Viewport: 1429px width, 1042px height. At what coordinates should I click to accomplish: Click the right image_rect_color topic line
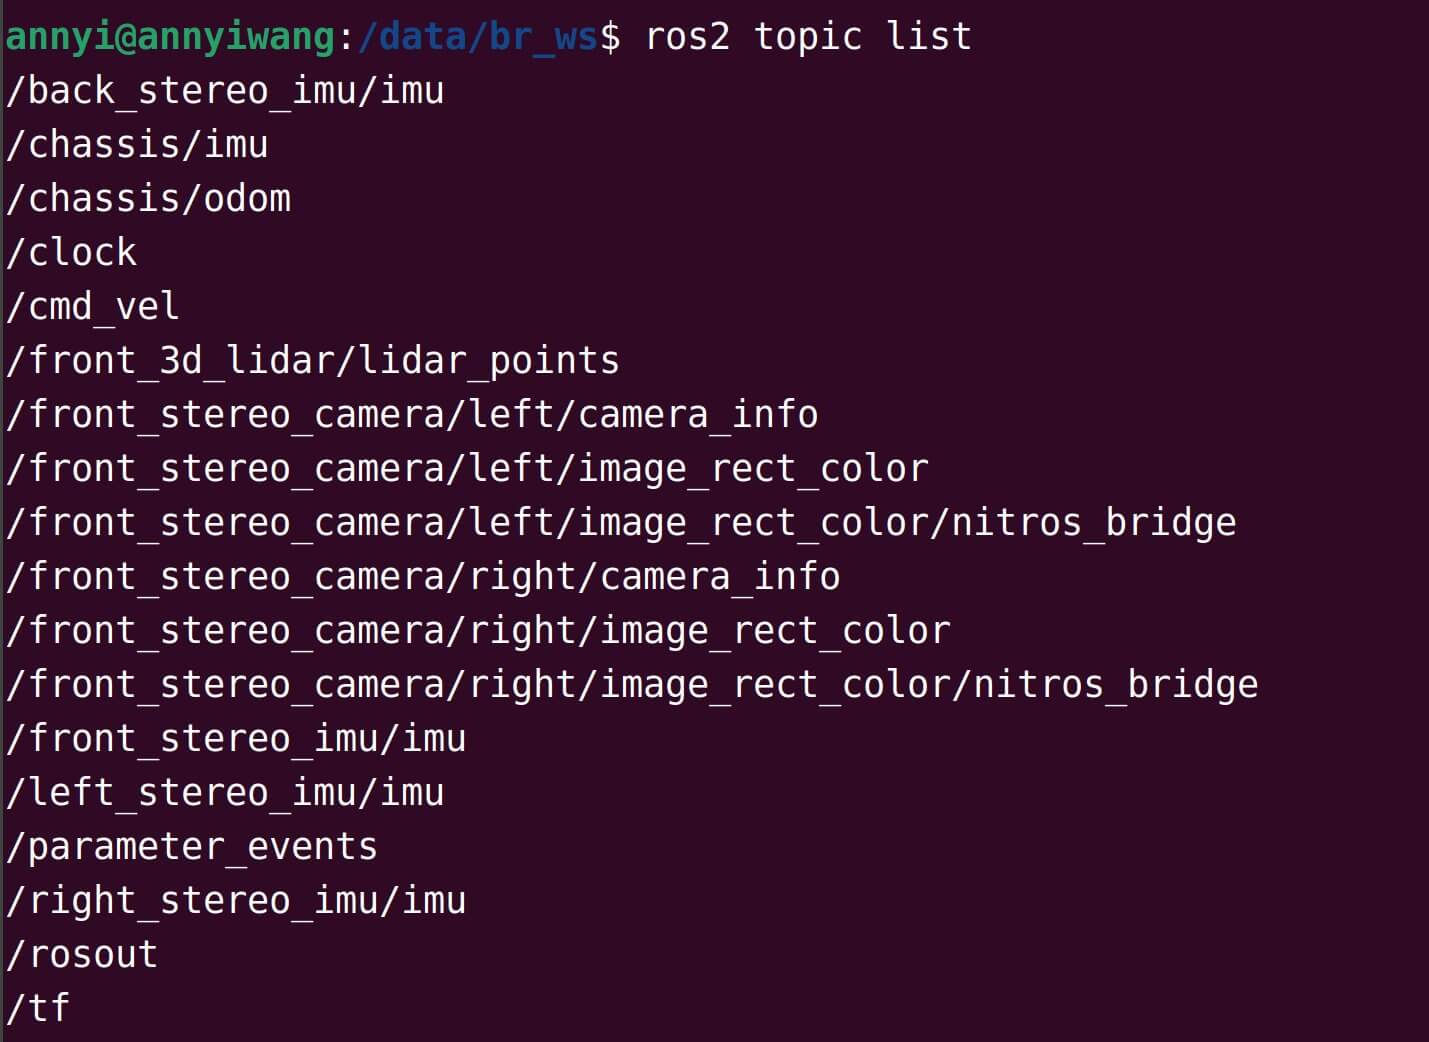click(x=478, y=631)
